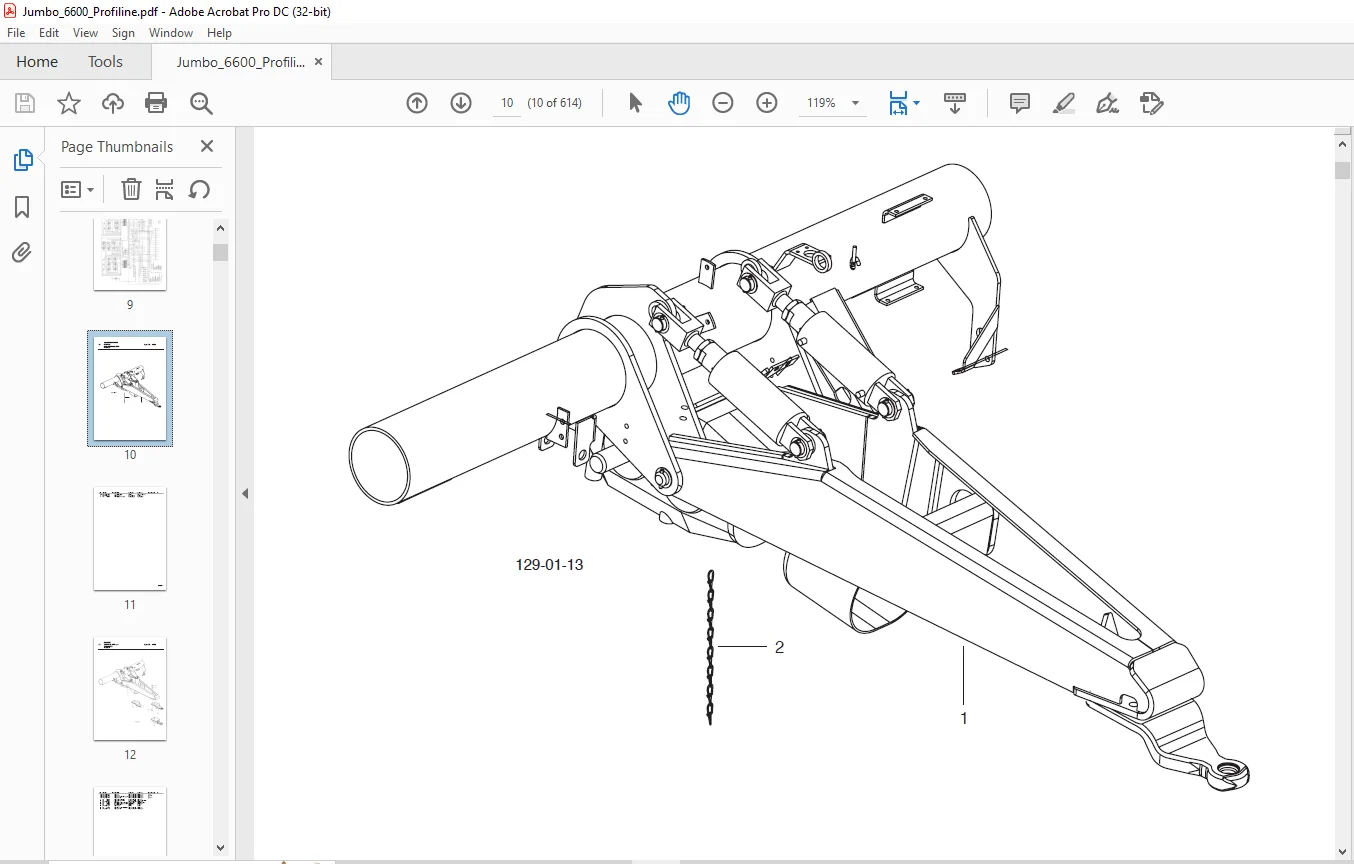
Task: Click the Save file icon
Action: point(24,103)
